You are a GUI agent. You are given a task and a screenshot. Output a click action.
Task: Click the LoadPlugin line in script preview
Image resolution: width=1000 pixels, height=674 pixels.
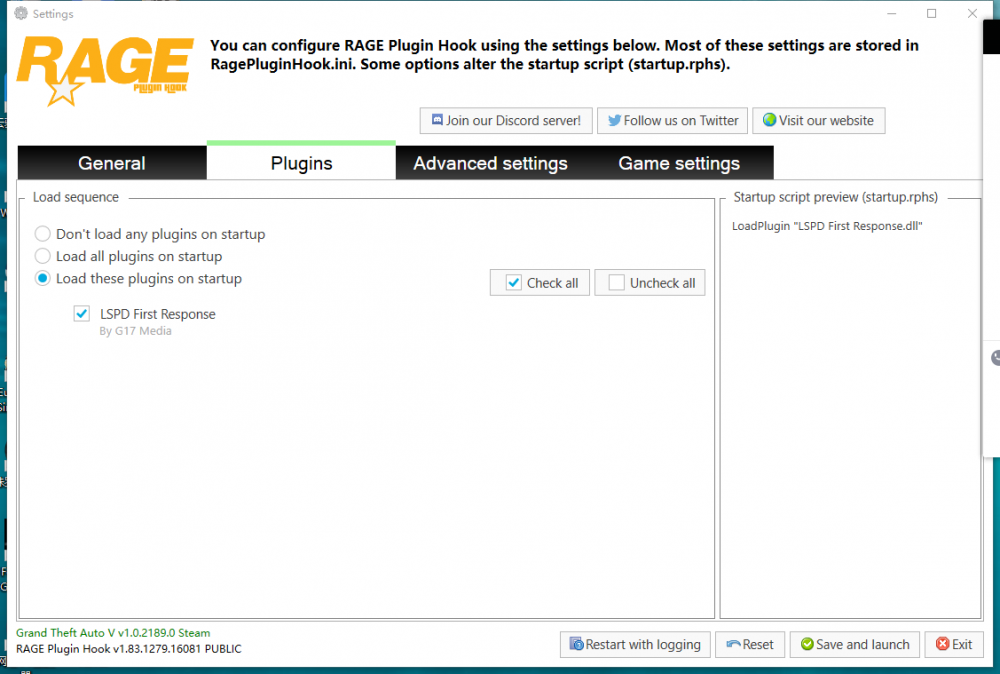coord(827,226)
